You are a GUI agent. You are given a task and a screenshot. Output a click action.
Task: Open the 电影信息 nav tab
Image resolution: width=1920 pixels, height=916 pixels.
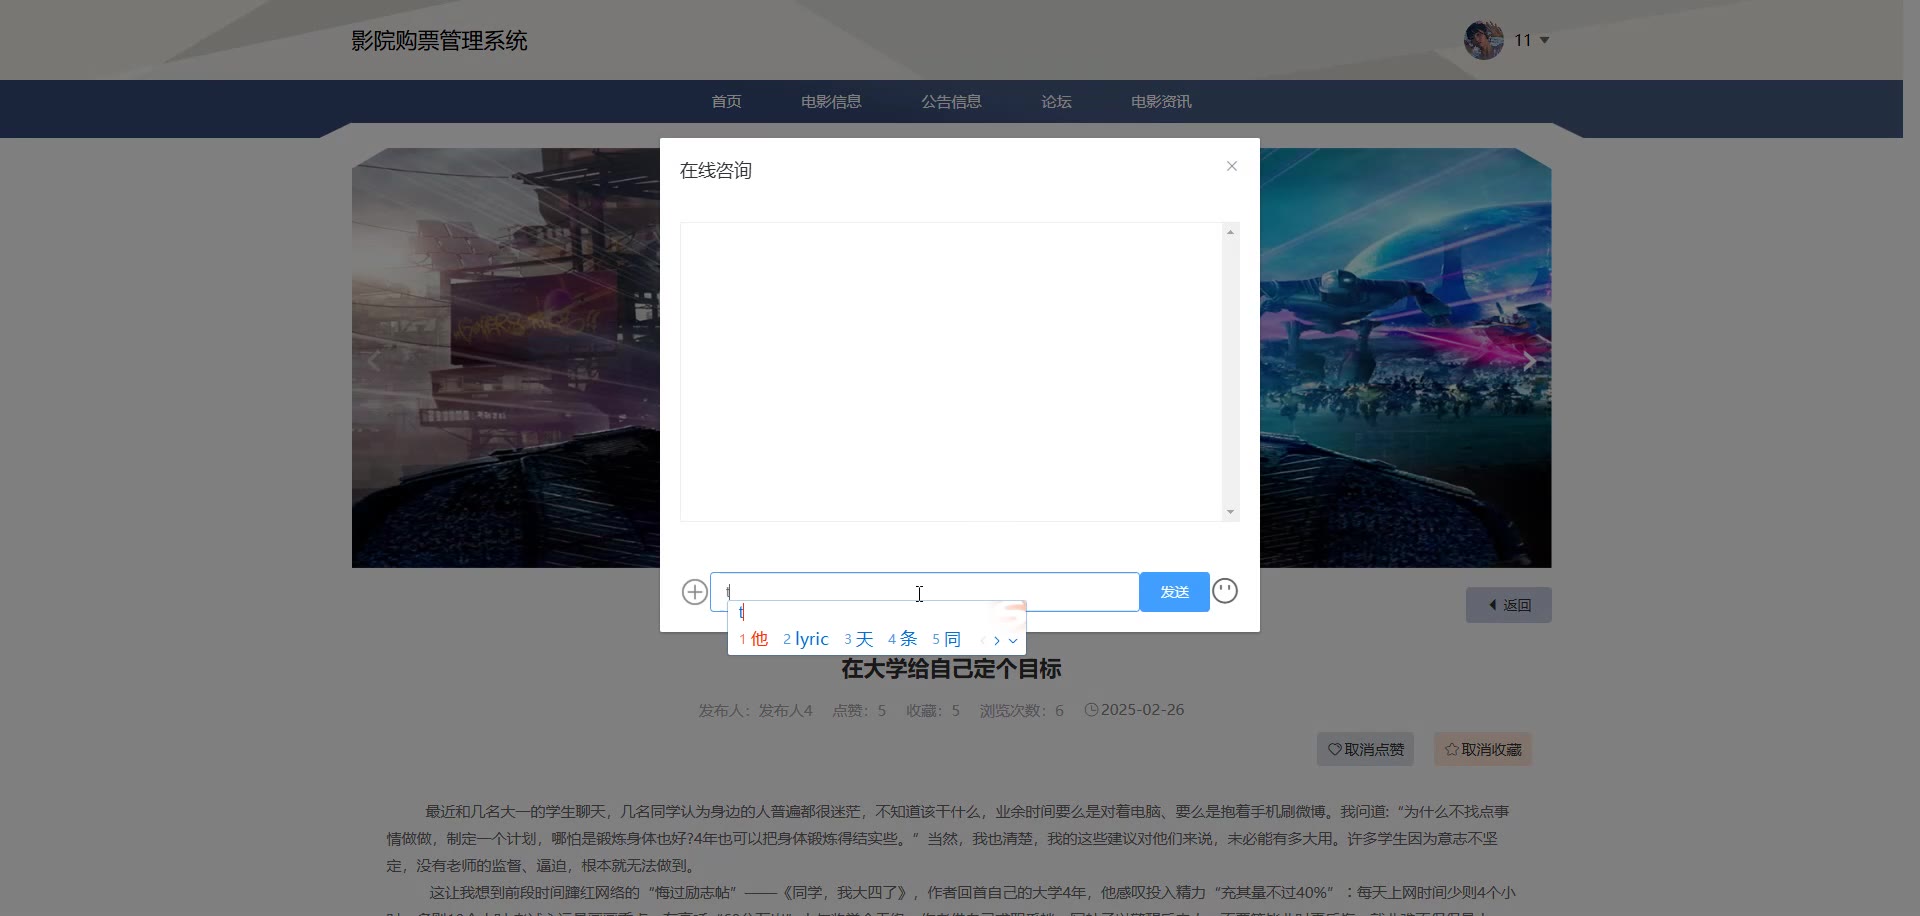pyautogui.click(x=831, y=101)
